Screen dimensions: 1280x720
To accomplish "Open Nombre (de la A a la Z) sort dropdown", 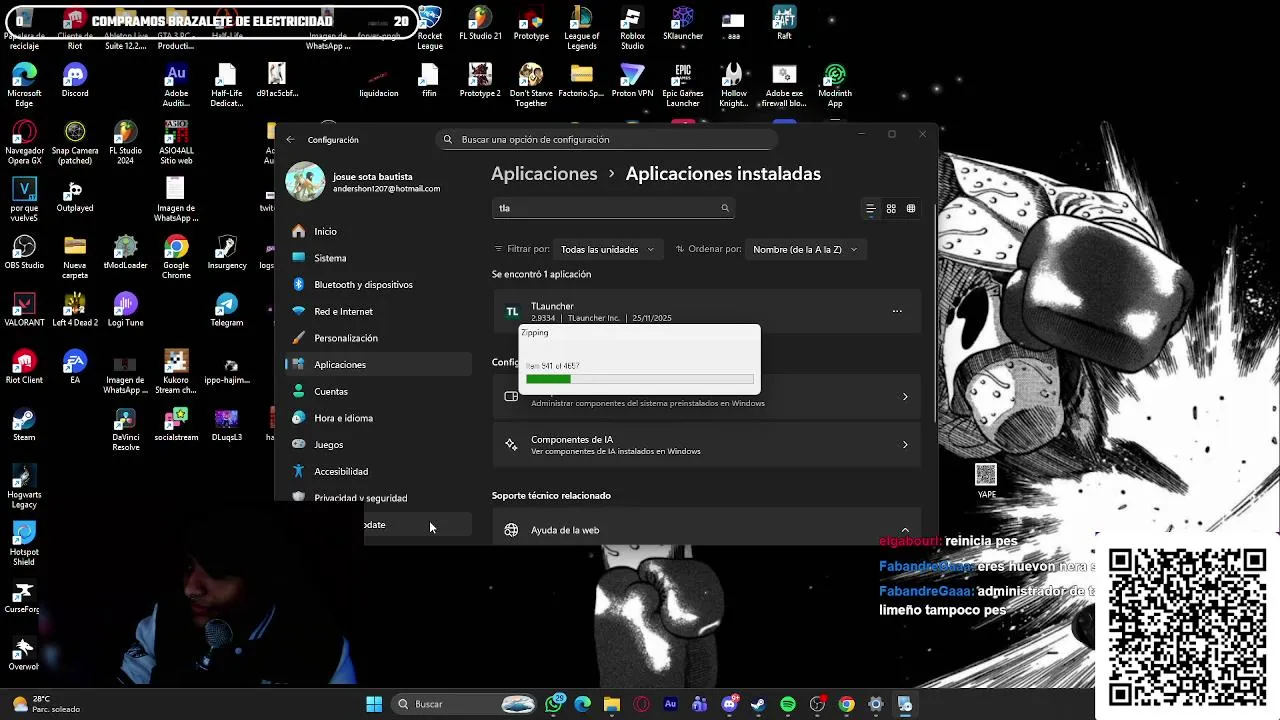I will [805, 249].
